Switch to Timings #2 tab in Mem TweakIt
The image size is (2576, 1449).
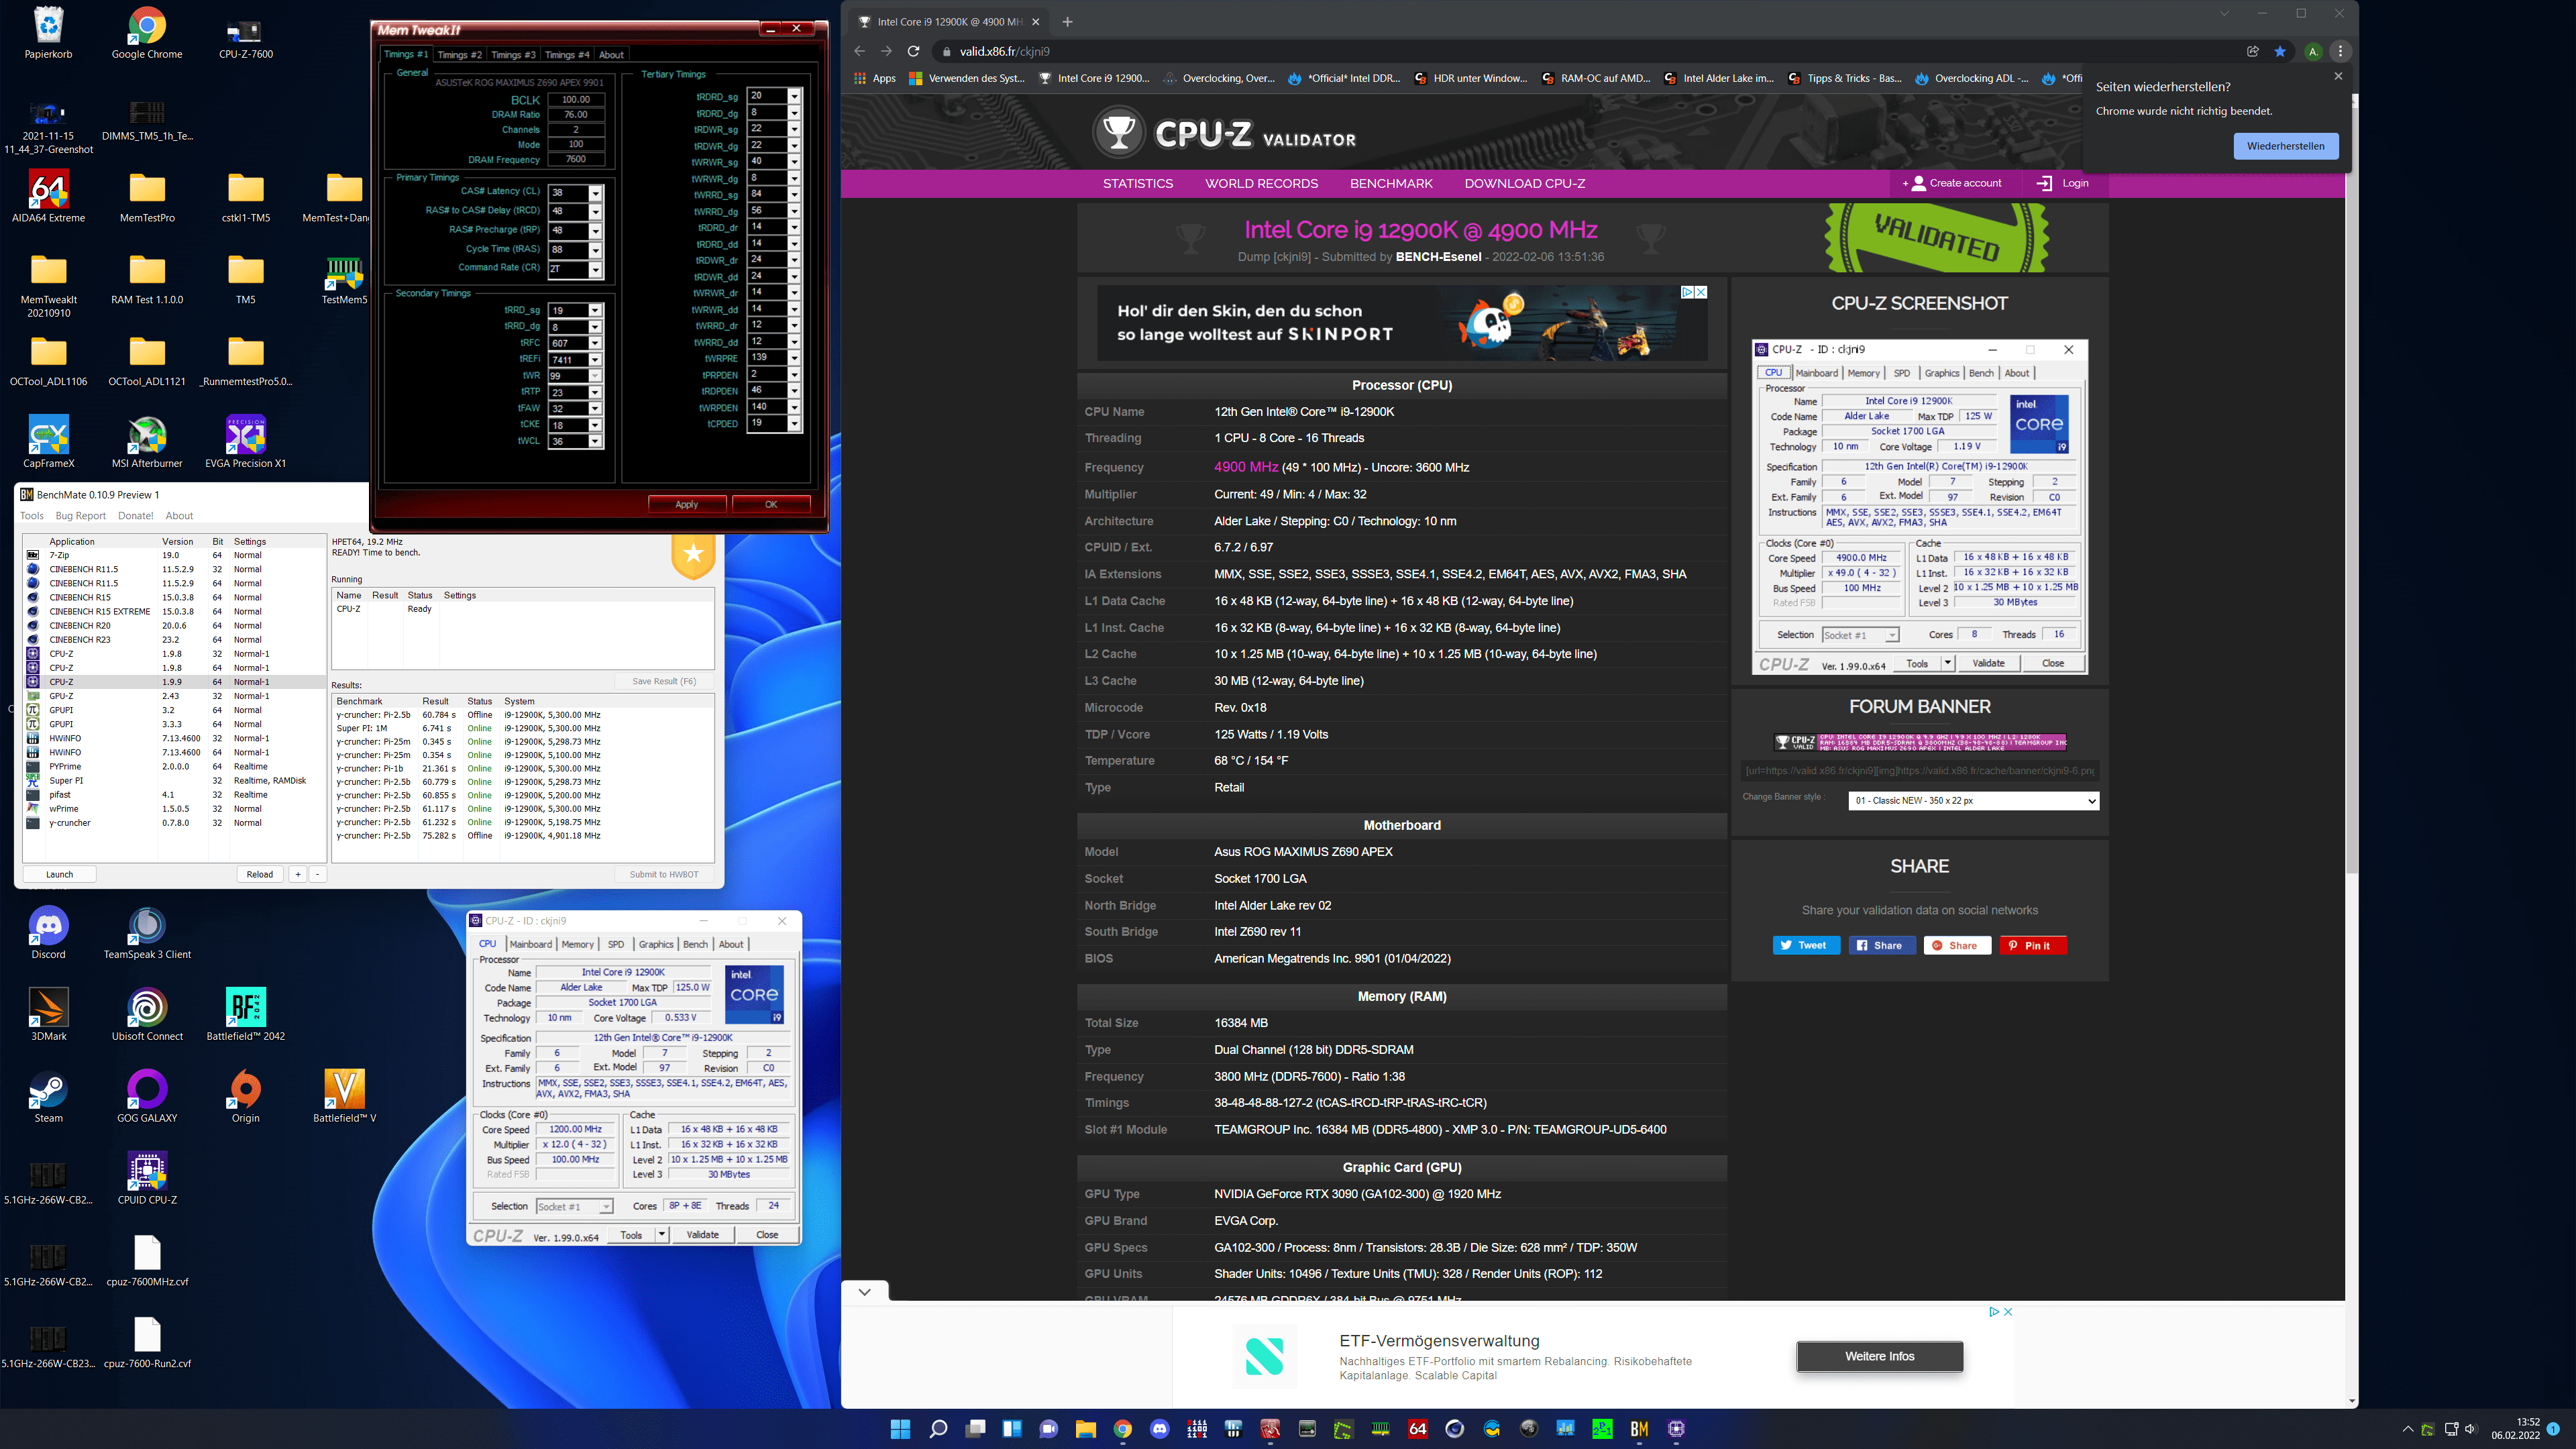point(459,55)
